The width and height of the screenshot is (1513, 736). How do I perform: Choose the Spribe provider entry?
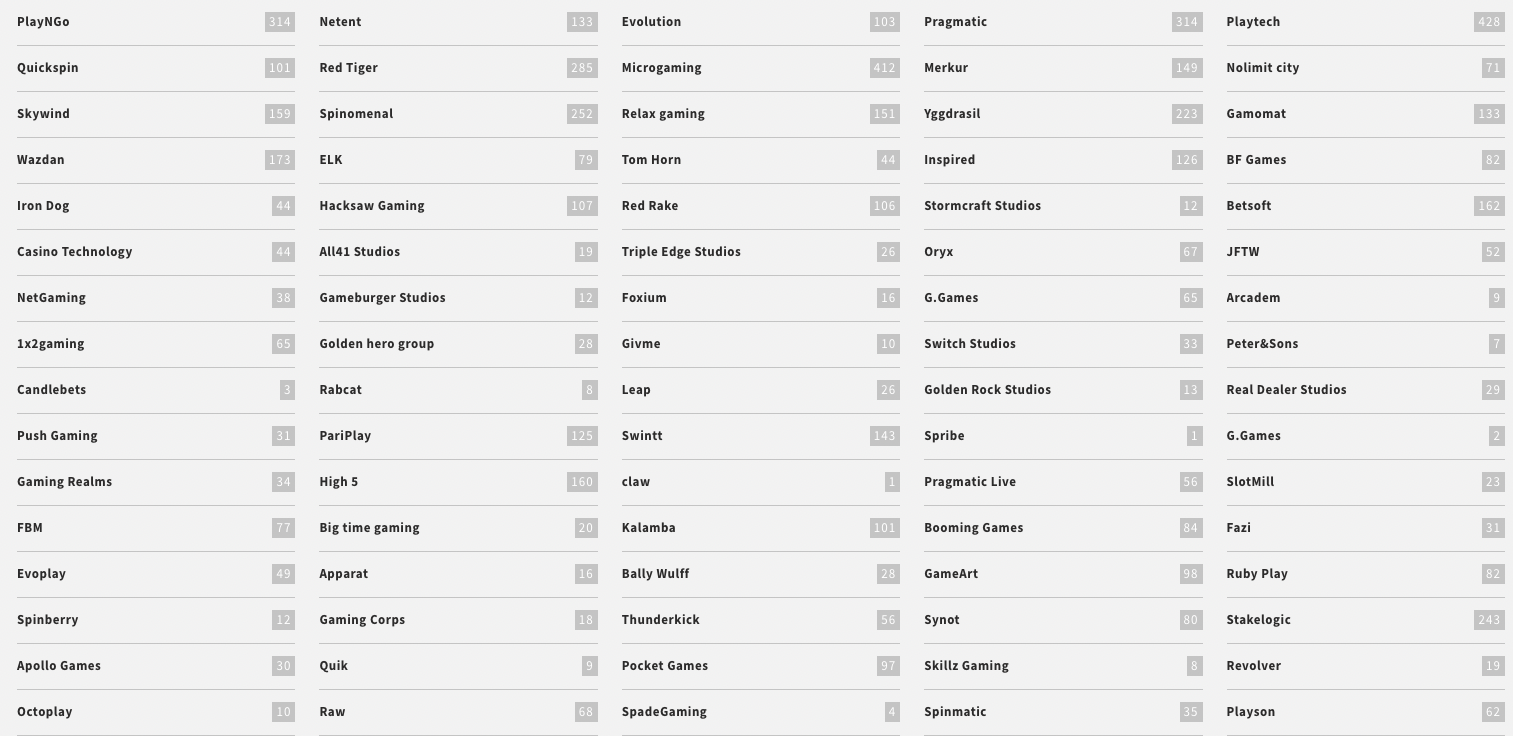1063,436
